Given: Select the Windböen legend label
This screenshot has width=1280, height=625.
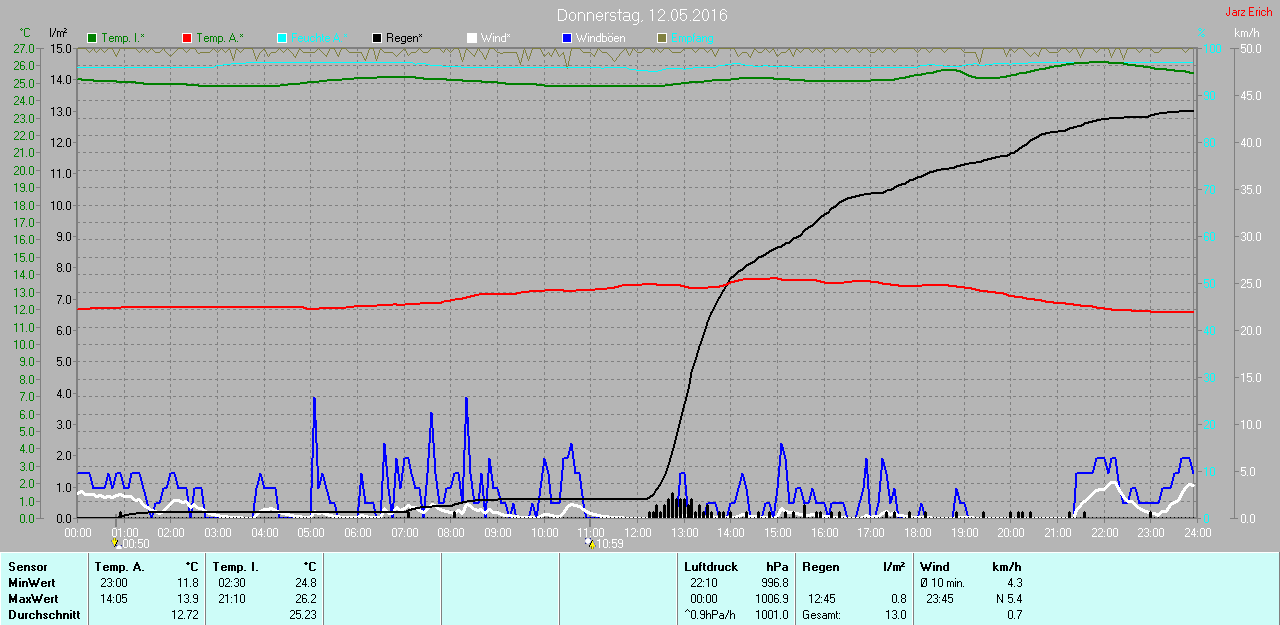Looking at the screenshot, I should point(600,38).
